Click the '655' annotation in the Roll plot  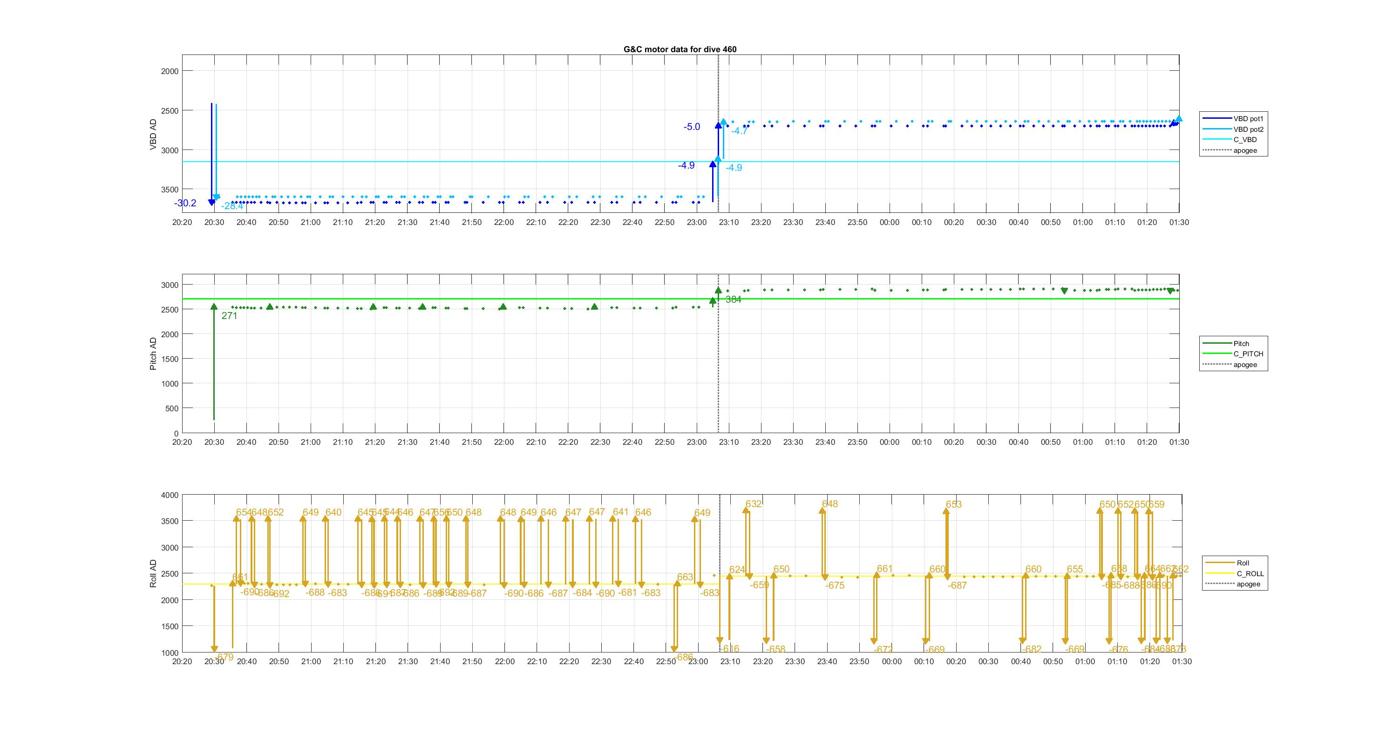(1074, 570)
